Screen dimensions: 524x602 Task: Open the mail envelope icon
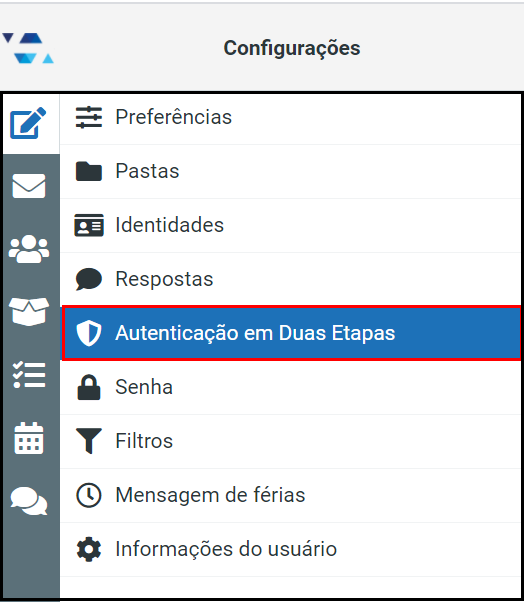click(29, 186)
